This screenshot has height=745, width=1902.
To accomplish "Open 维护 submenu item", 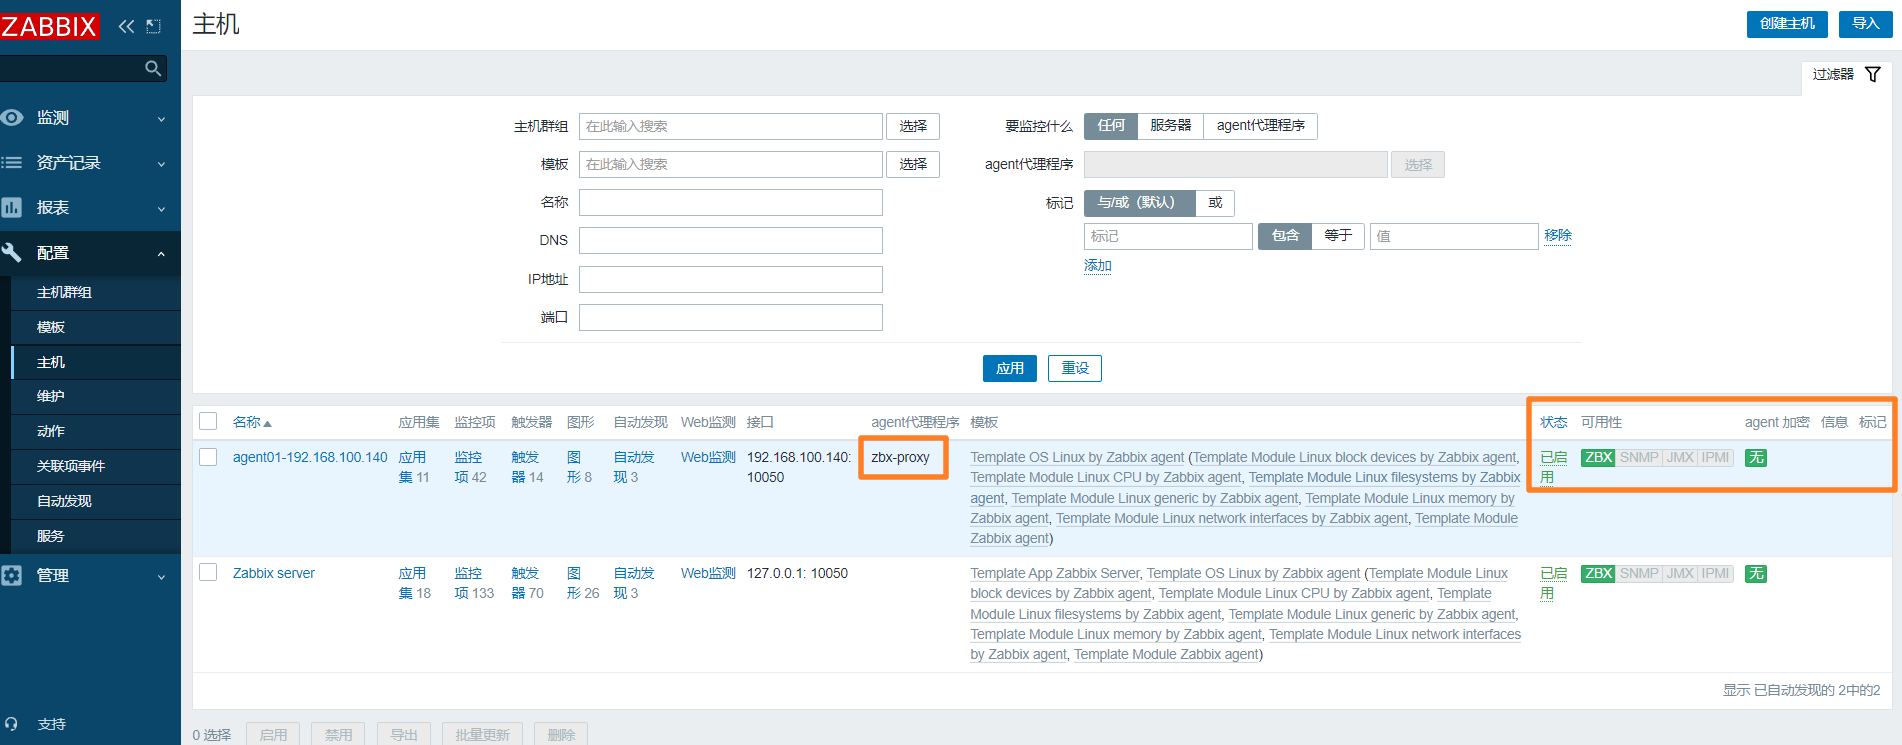I will (51, 396).
